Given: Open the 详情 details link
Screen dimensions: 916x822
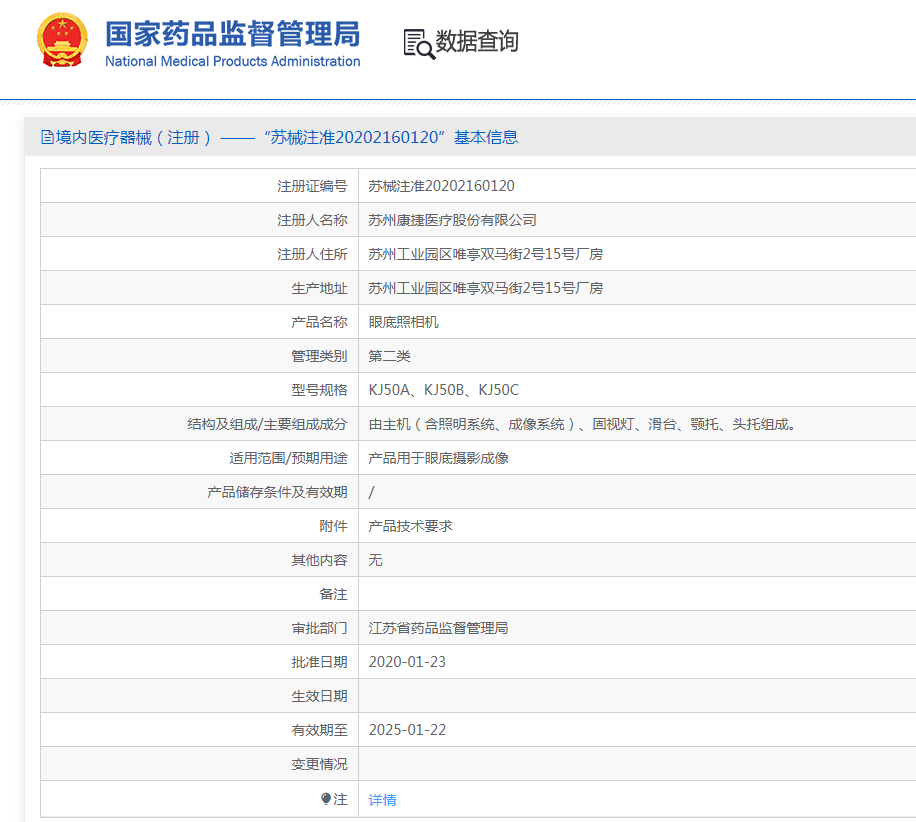Looking at the screenshot, I should coord(383,799).
